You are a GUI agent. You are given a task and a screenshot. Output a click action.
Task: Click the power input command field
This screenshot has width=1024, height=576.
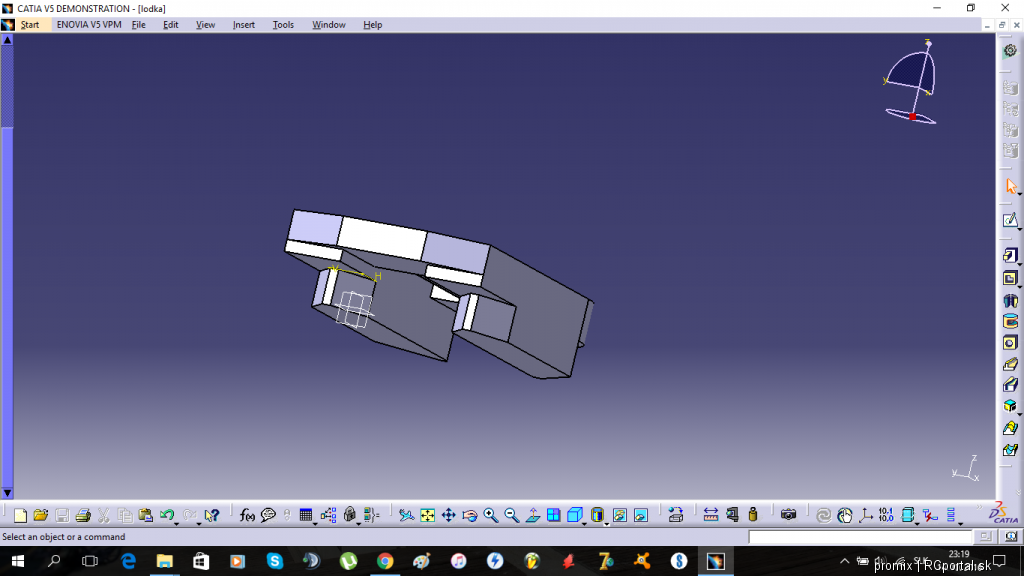(861, 537)
